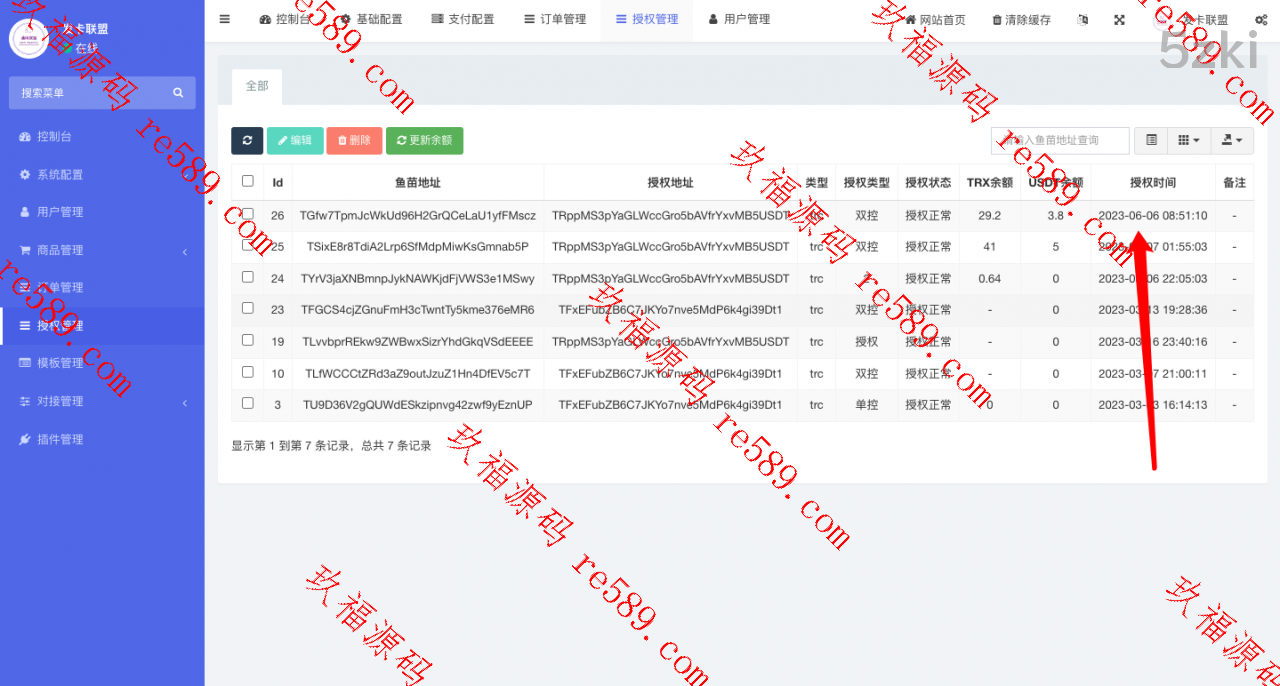The image size is (1280, 686).
Task: Switch to the 支付配置 tab
Action: point(463,19)
